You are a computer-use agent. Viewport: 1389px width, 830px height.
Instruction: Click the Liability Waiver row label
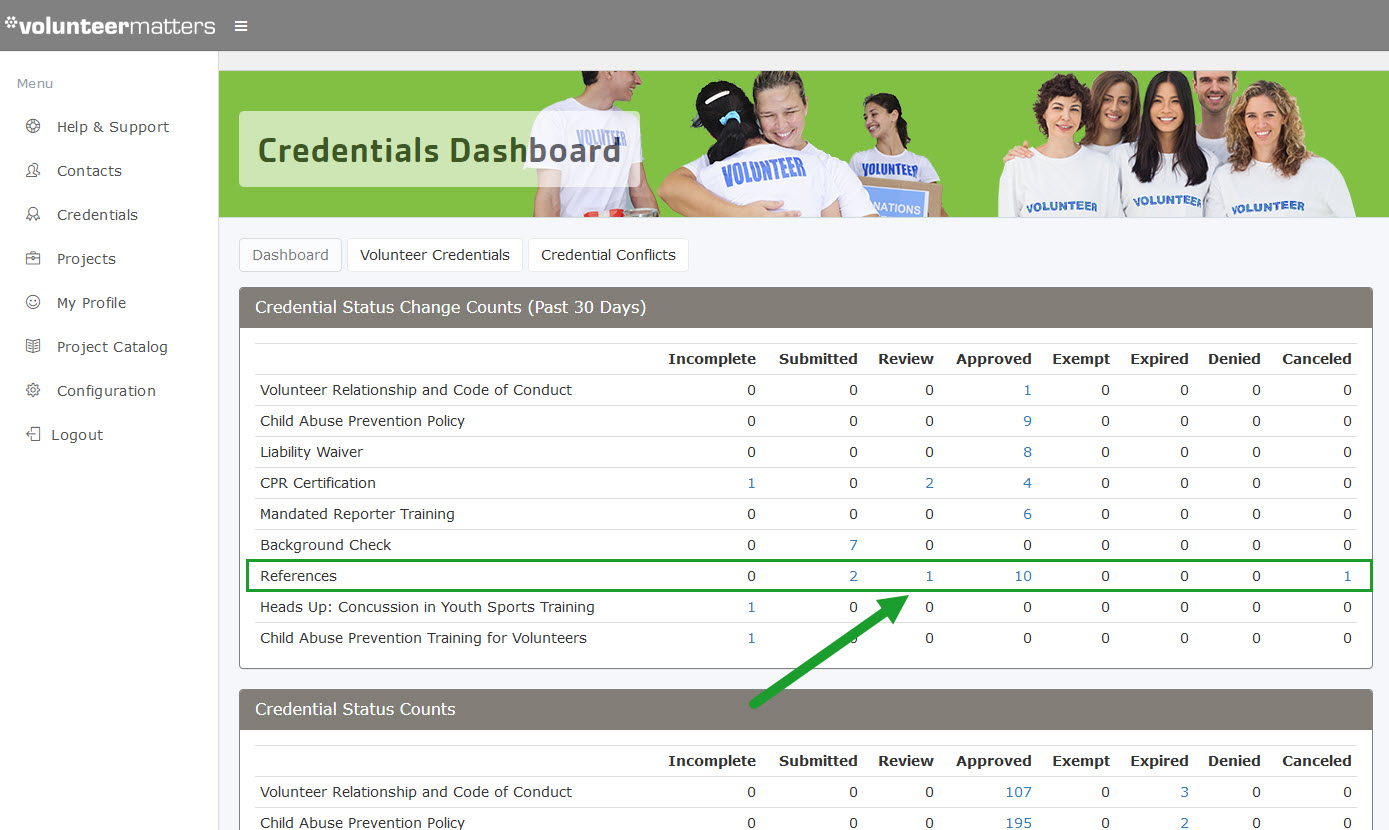311,452
